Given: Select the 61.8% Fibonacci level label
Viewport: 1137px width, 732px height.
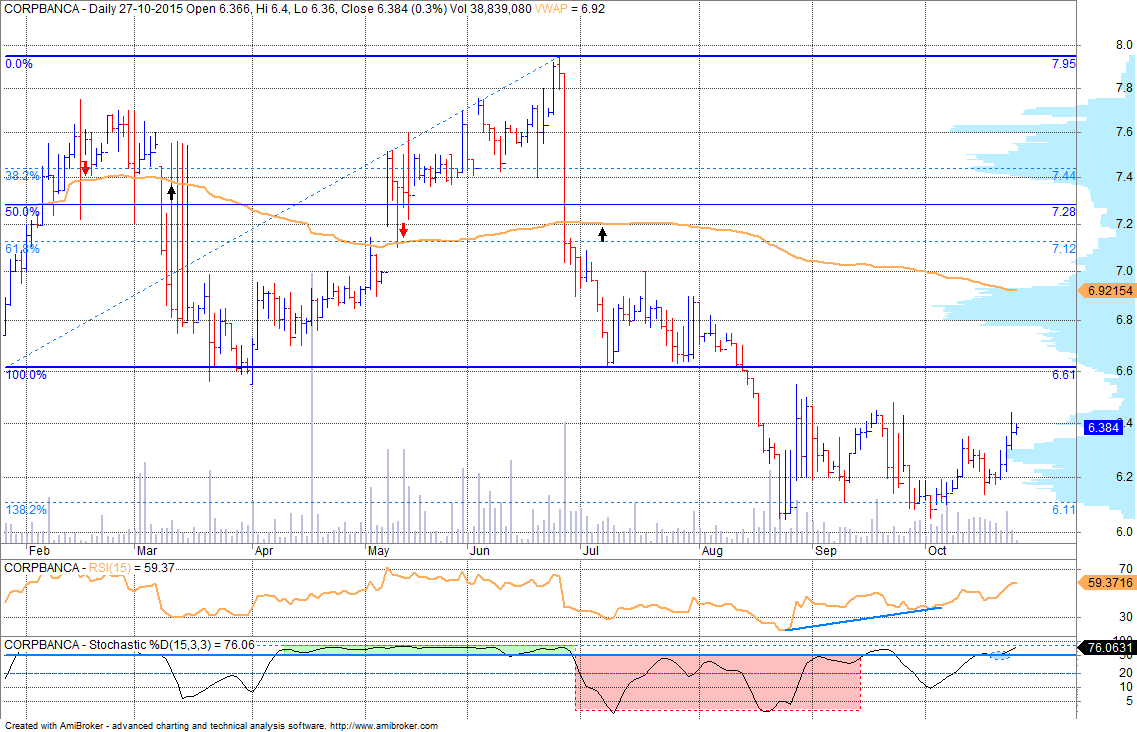Looking at the screenshot, I should coord(22,249).
